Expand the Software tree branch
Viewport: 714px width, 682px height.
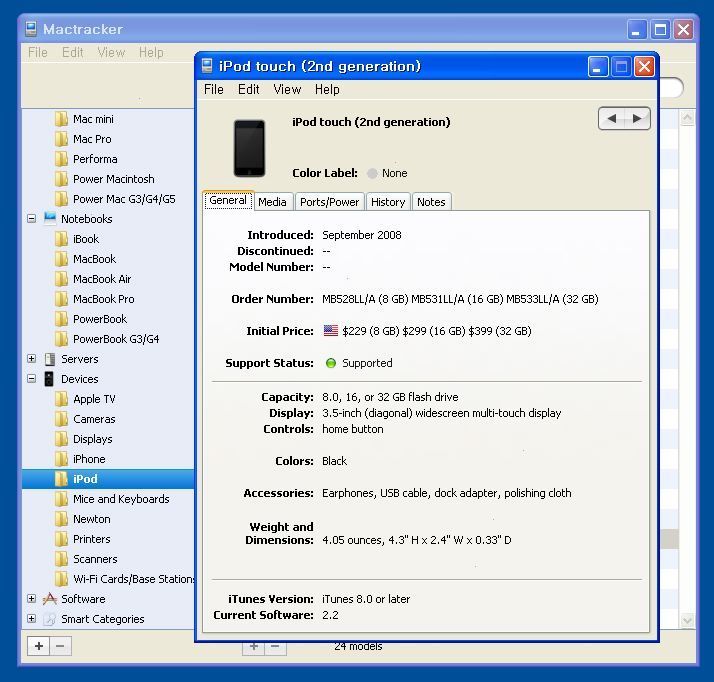[x=31, y=599]
